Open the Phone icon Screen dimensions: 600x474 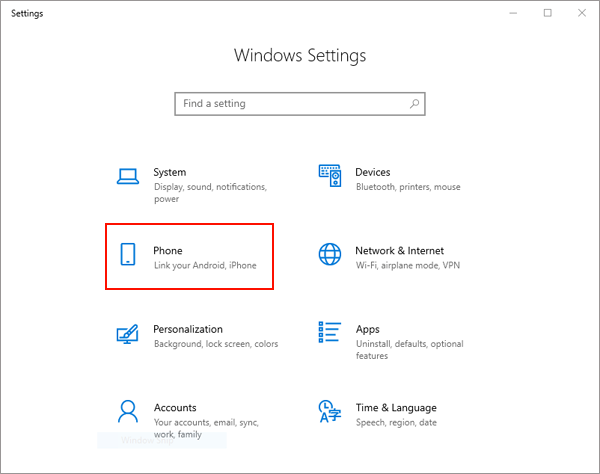click(127, 256)
